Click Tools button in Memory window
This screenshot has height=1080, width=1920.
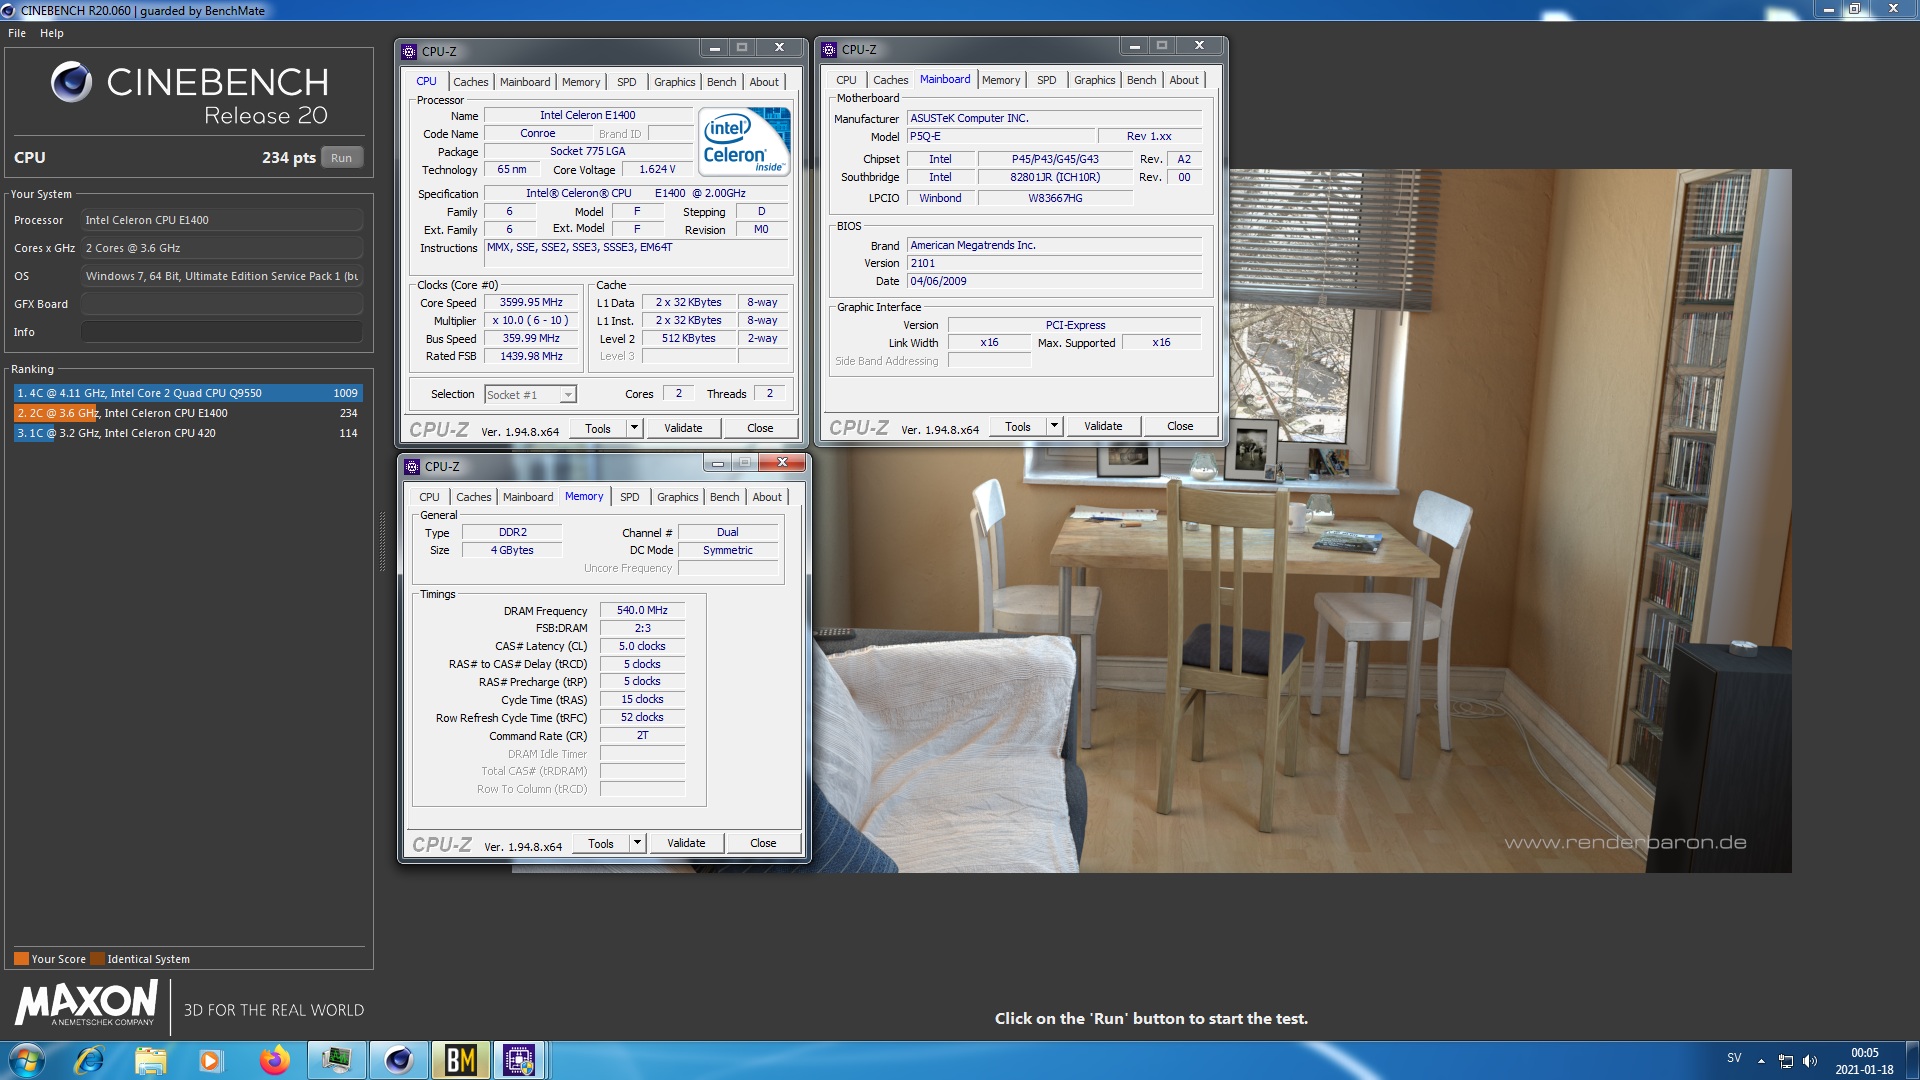[x=601, y=843]
